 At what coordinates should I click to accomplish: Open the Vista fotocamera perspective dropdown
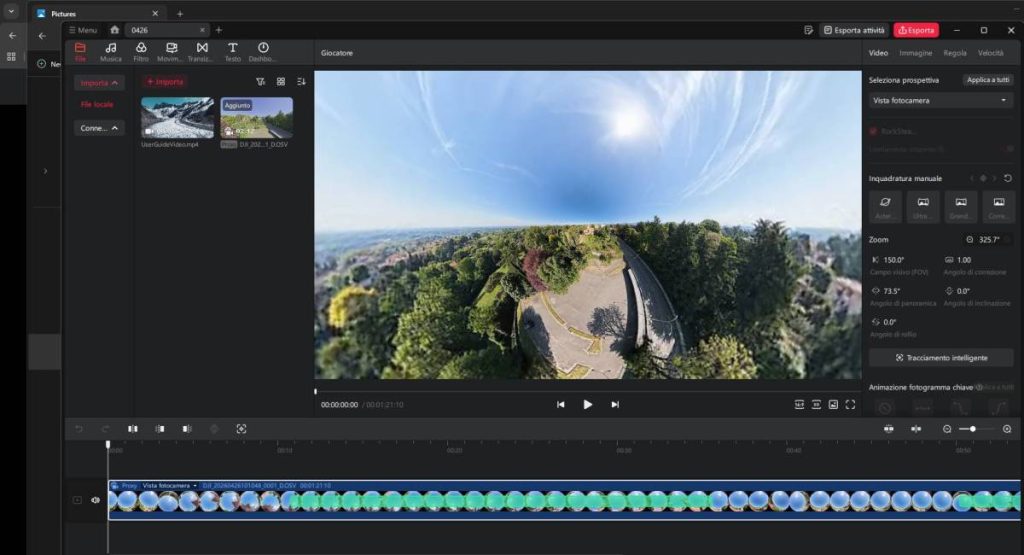(x=941, y=100)
